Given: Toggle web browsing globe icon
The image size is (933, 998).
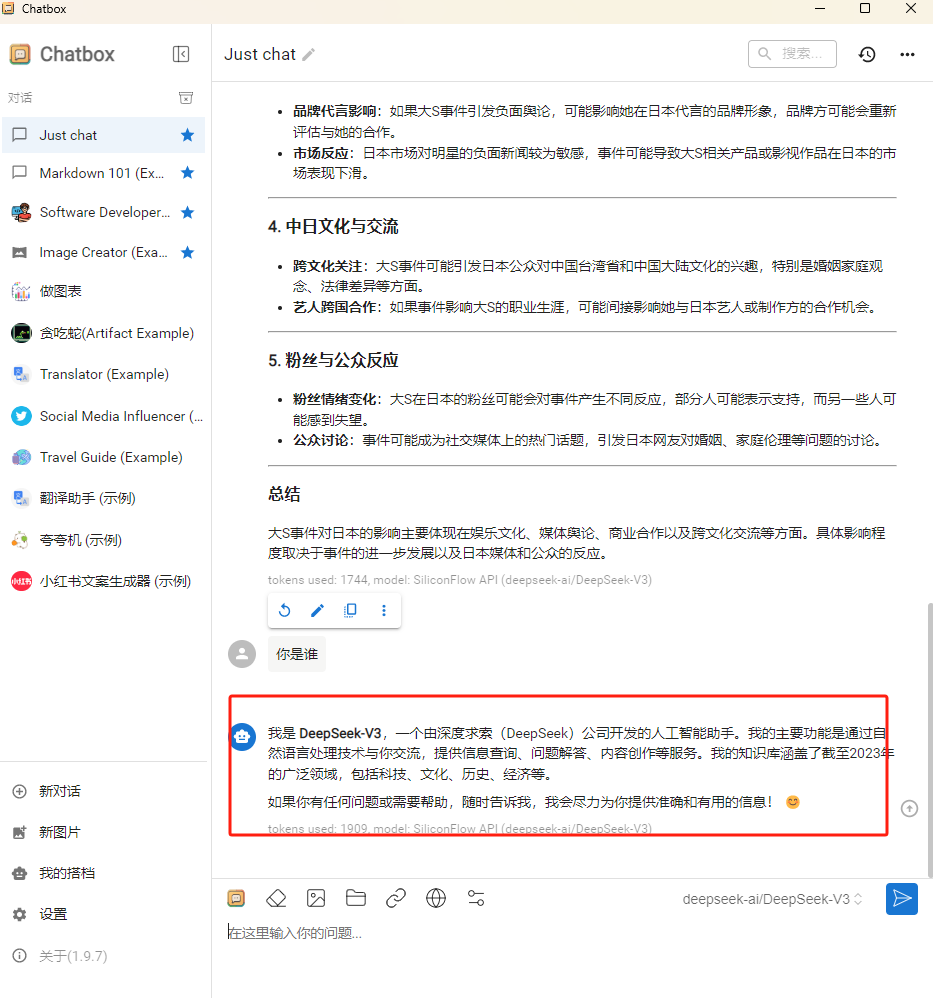Looking at the screenshot, I should (x=436, y=898).
